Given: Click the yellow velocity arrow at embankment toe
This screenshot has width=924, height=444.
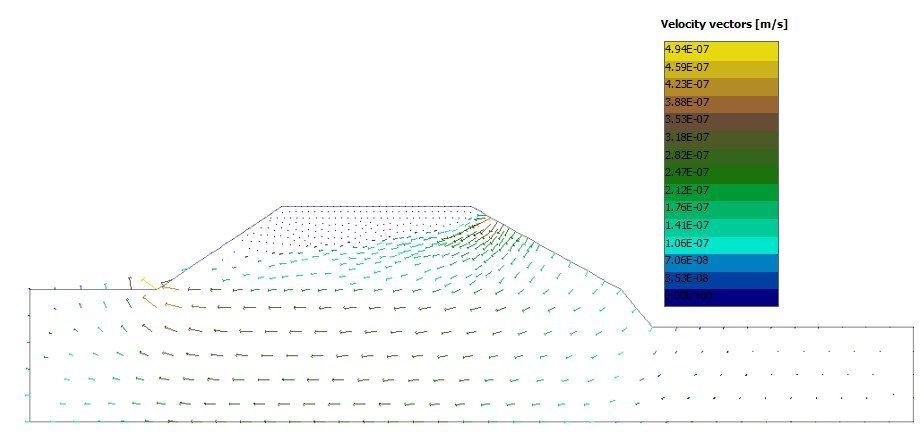Looking at the screenshot, I should pos(150,283).
